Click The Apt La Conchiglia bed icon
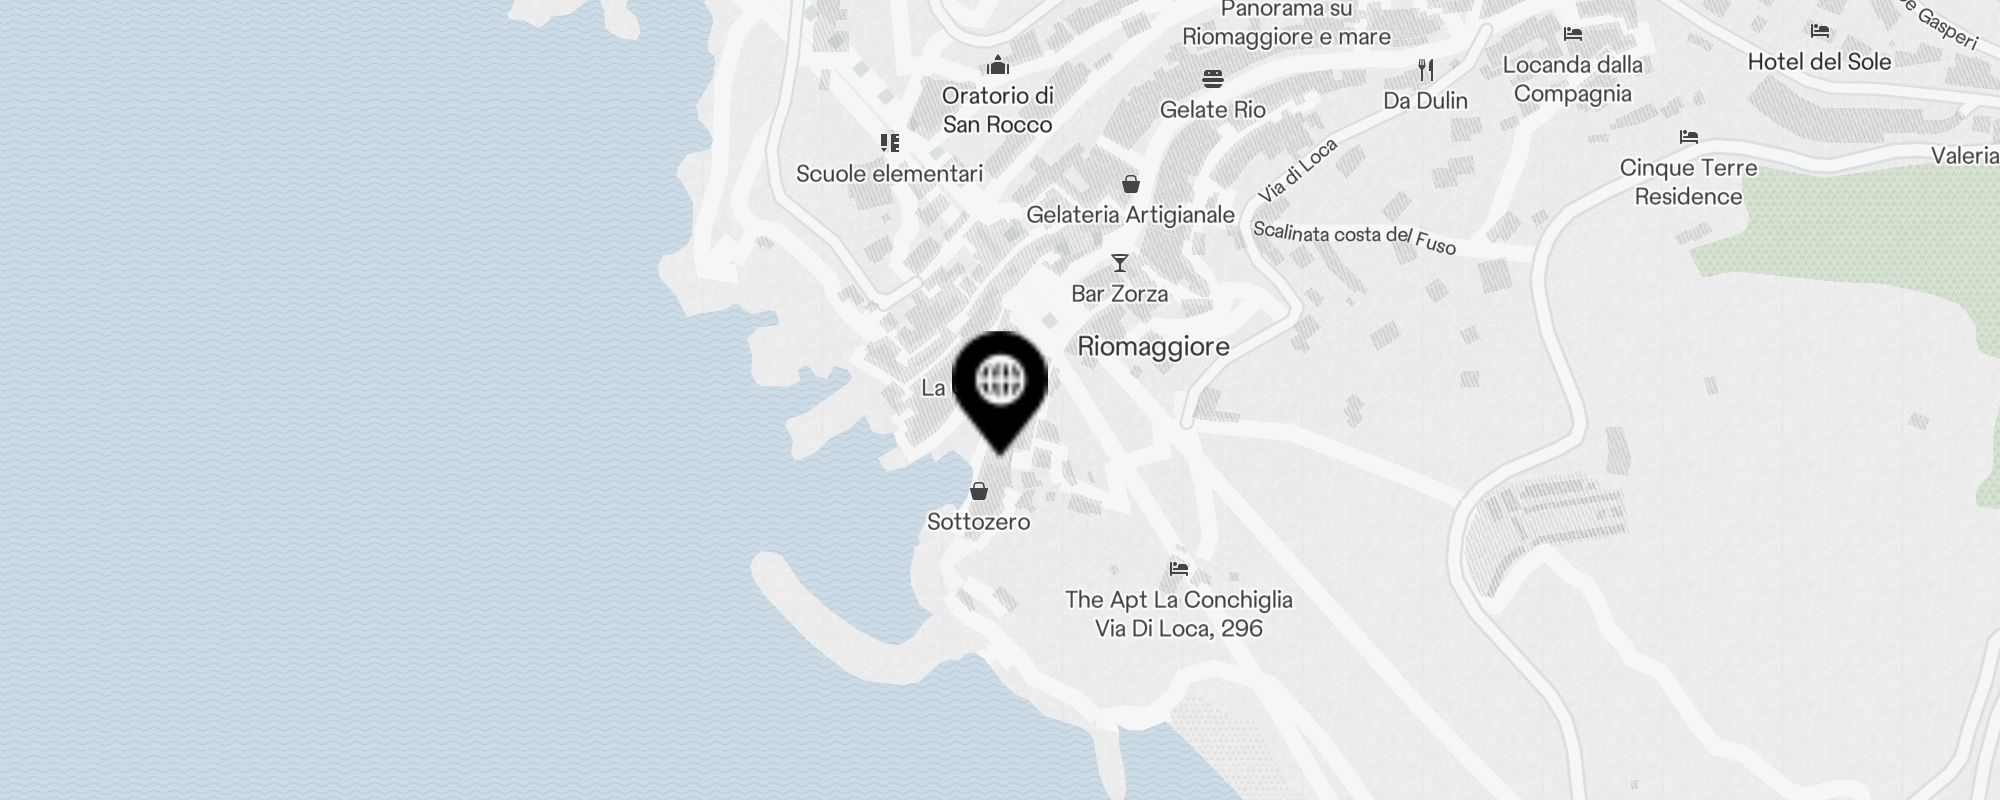Viewport: 2000px width, 800px height. [1179, 569]
